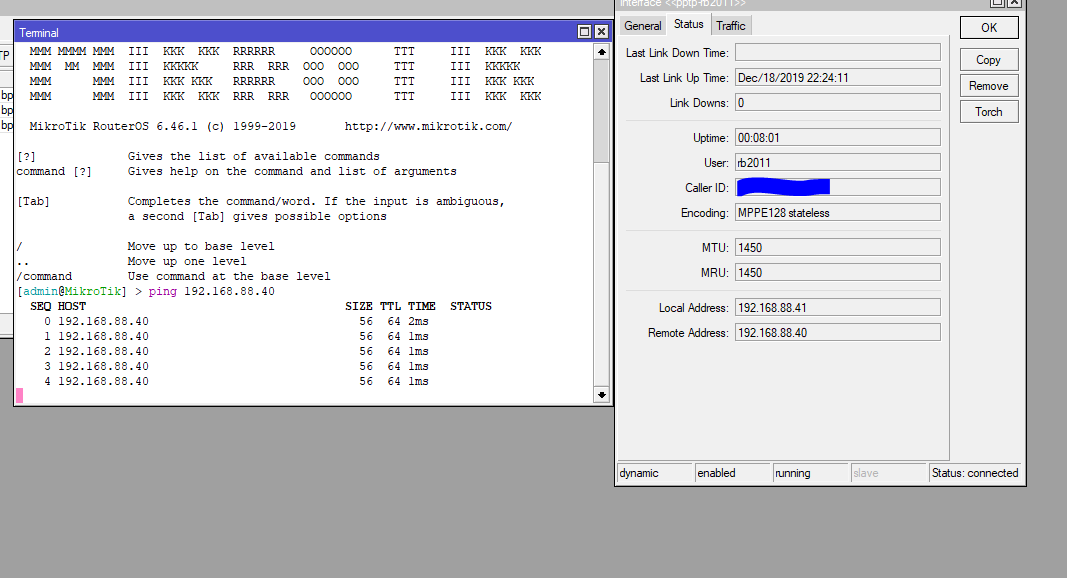The width and height of the screenshot is (1067, 578).
Task: Confirm with the OK button
Action: pyautogui.click(x=989, y=28)
